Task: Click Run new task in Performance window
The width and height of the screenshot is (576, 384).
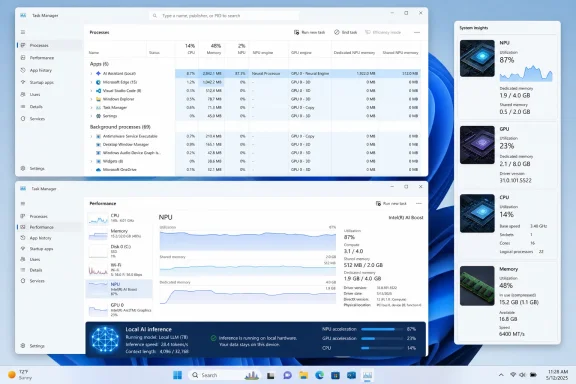Action: pos(391,204)
